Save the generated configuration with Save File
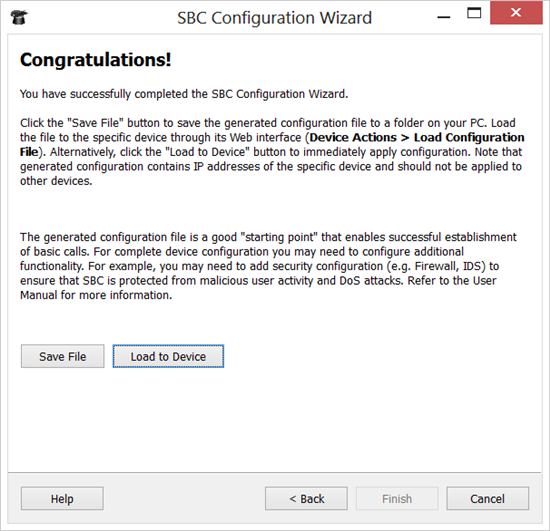 point(62,356)
